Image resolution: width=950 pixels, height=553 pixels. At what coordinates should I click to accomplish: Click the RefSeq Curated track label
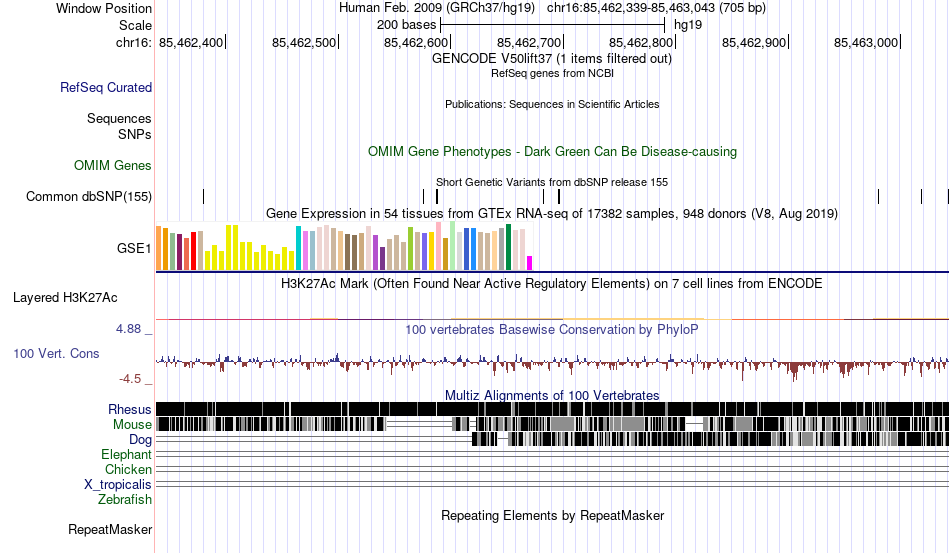106,87
